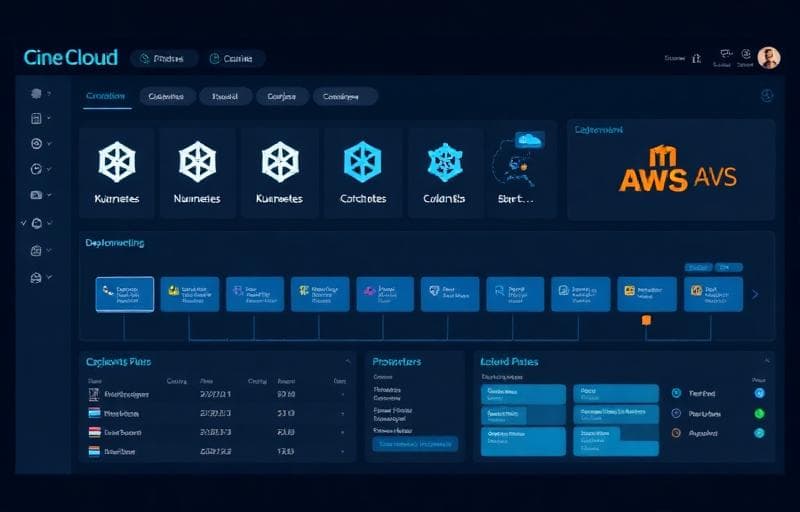This screenshot has height=512, width=800.
Task: Expand chevron beside the checkmarked headset icon
Action: click(49, 223)
